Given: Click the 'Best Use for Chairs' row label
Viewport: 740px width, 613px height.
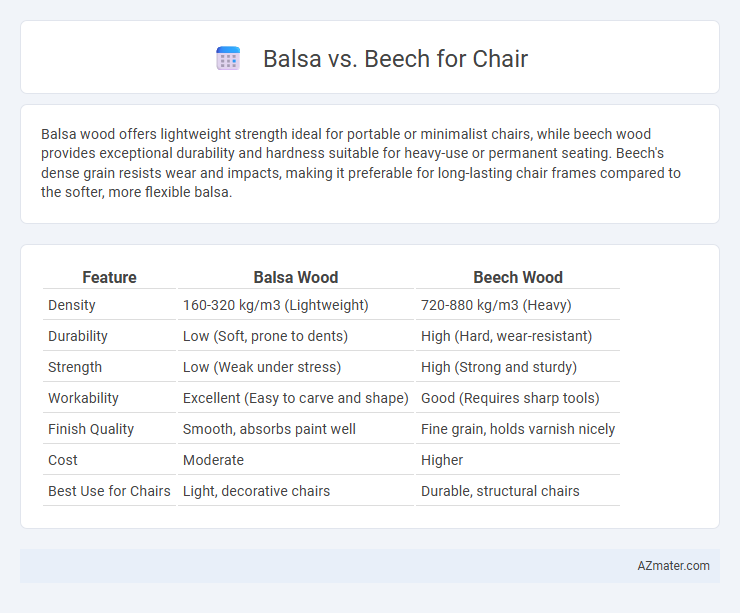Looking at the screenshot, I should click(x=109, y=491).
